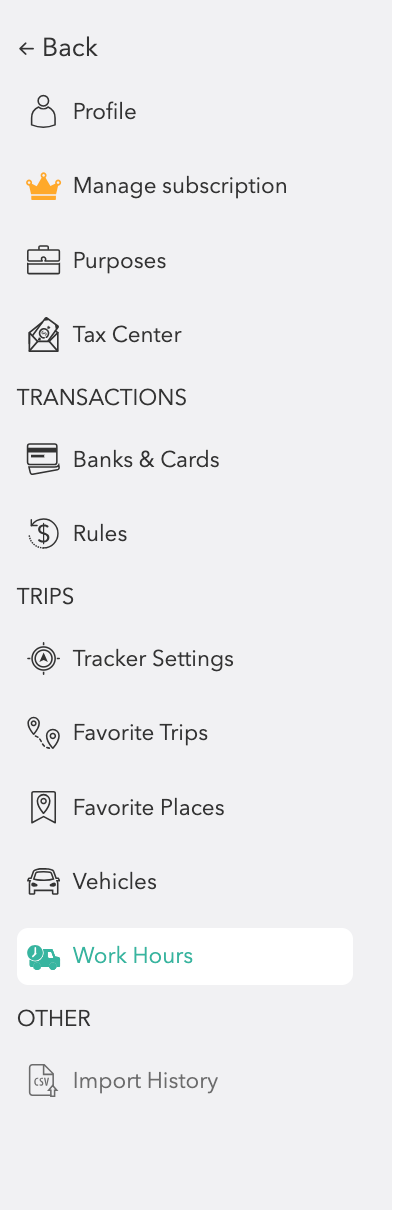Click the Profile person icon
Image resolution: width=394 pixels, height=1210 pixels.
(x=43, y=111)
